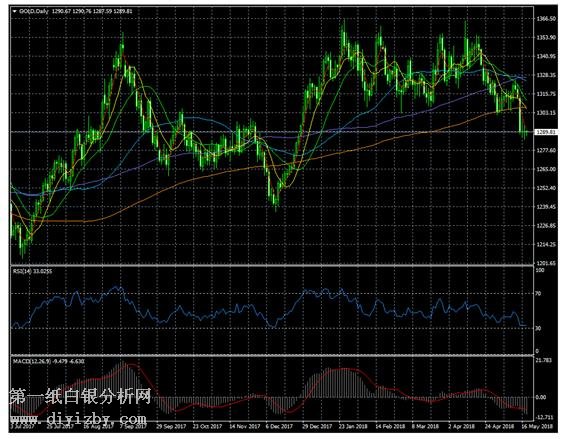
Task: Click the 6 Dec 2017 date label
Action: coord(279,426)
